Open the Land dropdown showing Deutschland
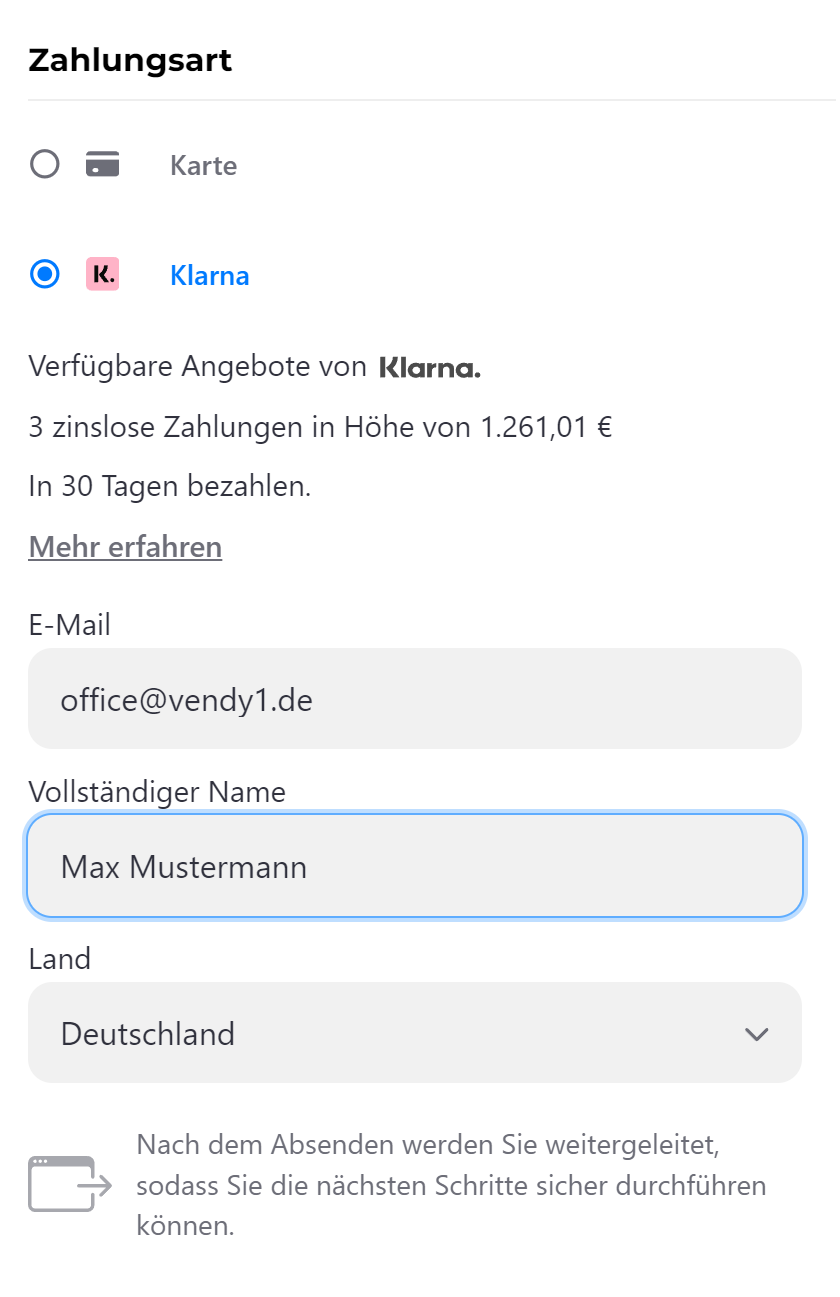The image size is (840, 1297). point(415,1032)
